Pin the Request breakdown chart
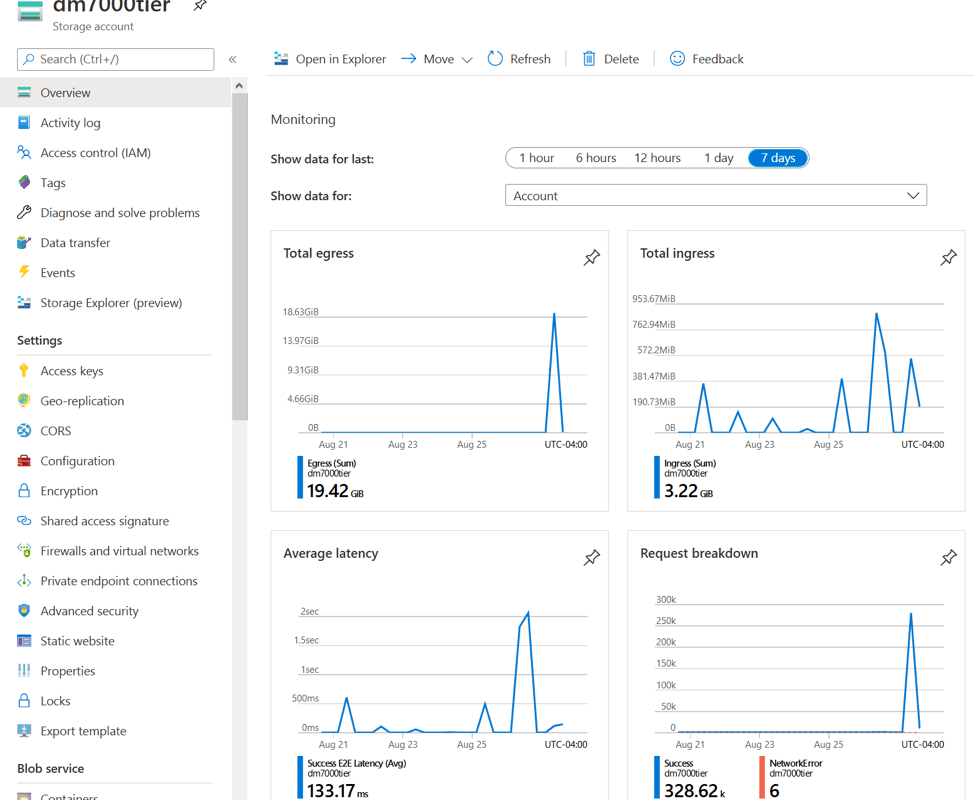Image resolution: width=974 pixels, height=800 pixels. (948, 557)
